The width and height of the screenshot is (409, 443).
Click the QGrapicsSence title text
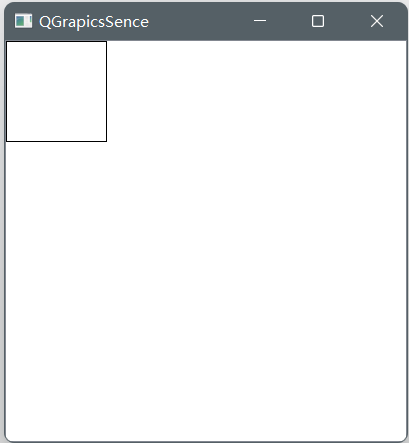tap(94, 22)
